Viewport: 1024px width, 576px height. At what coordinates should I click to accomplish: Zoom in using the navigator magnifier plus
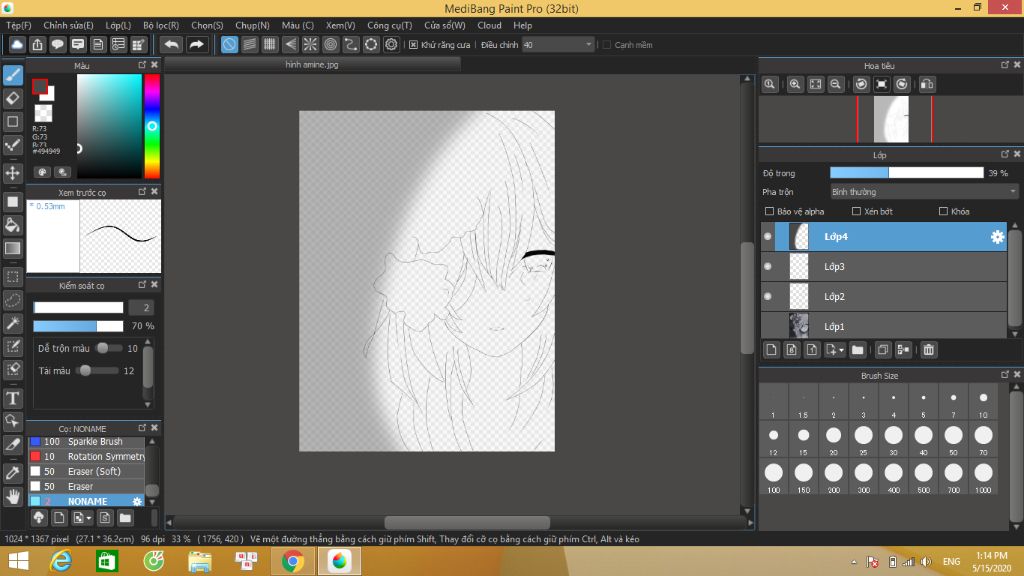[795, 84]
